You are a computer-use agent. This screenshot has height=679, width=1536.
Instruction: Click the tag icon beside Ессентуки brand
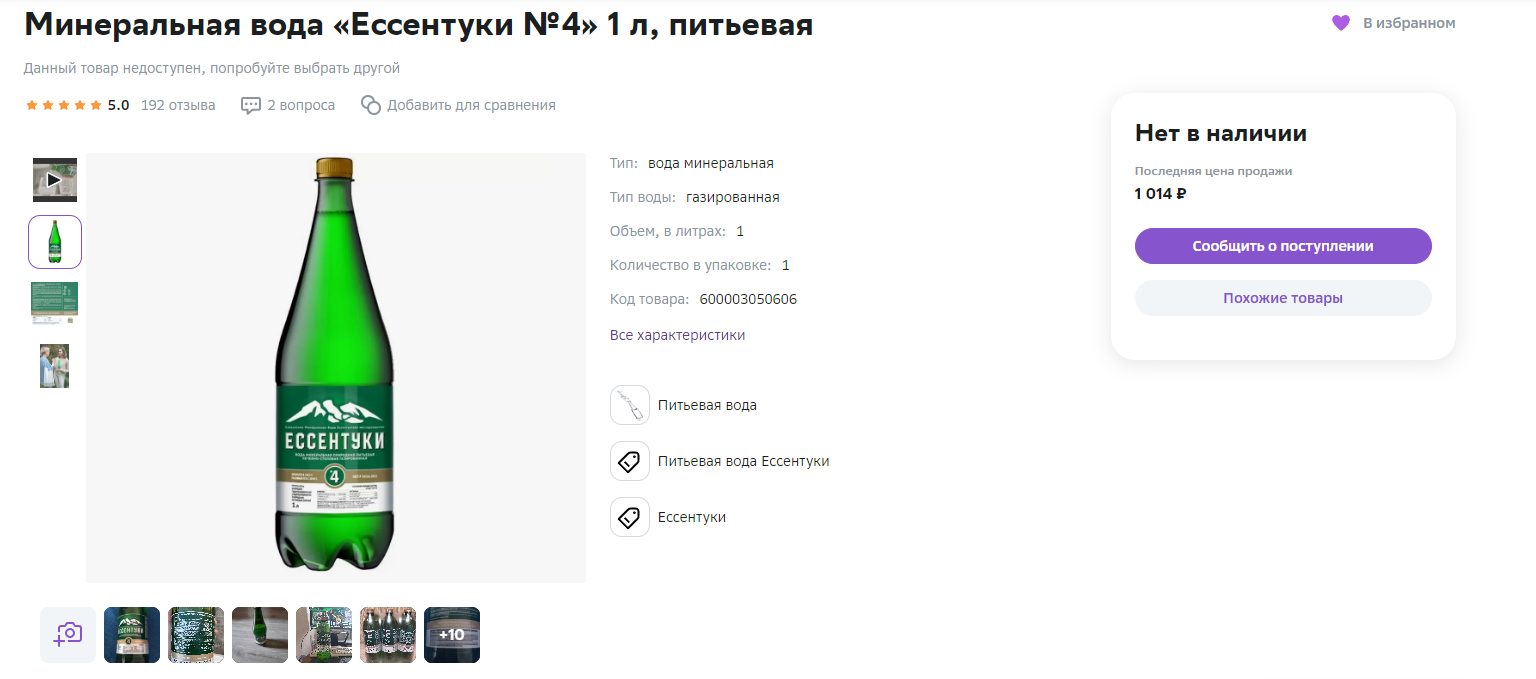(630, 517)
